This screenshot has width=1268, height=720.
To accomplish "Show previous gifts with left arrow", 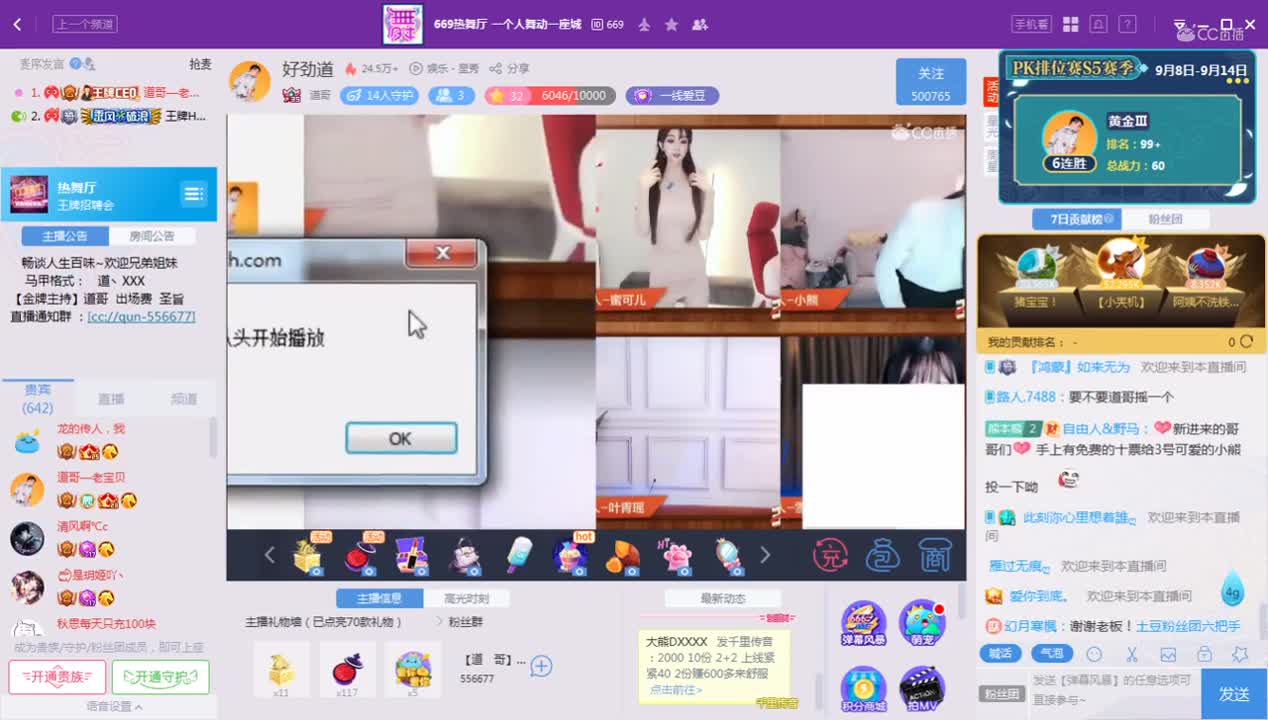I will 269,555.
